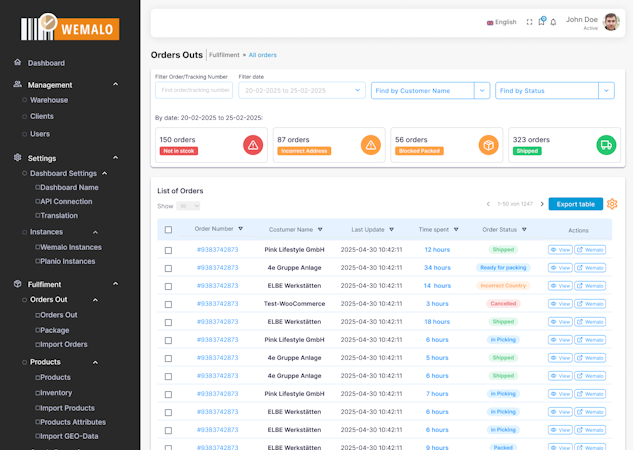Open Dashboard home icon in sidebar

(17, 62)
